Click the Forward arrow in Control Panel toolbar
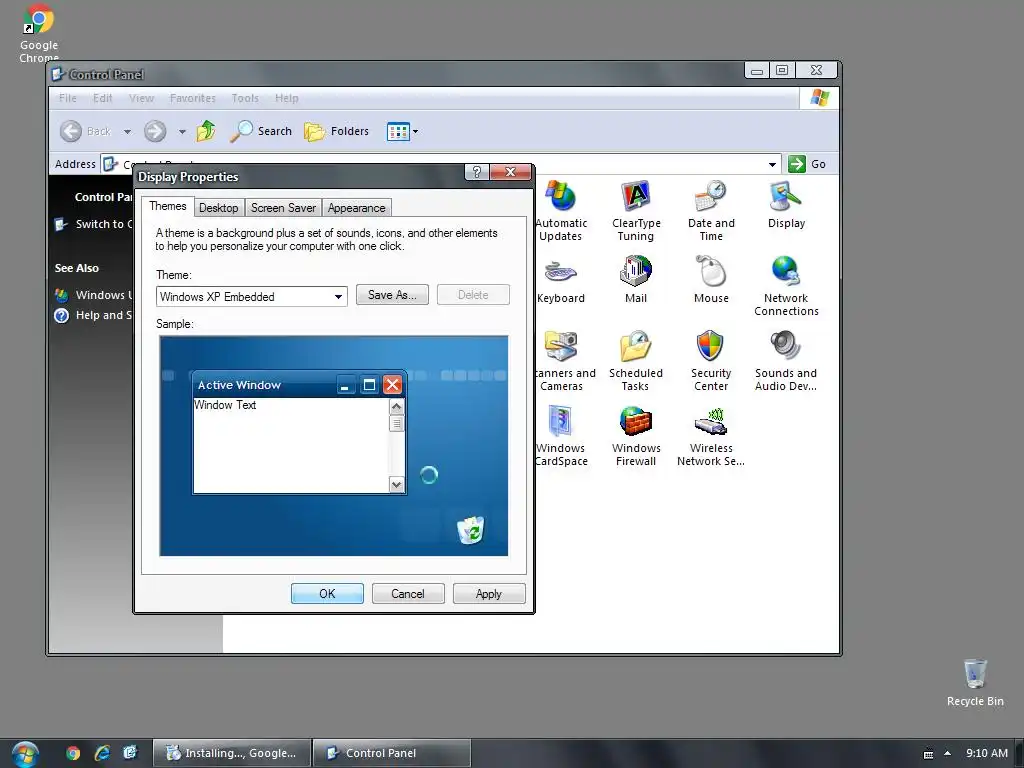The width and height of the screenshot is (1024, 768). tap(155, 131)
